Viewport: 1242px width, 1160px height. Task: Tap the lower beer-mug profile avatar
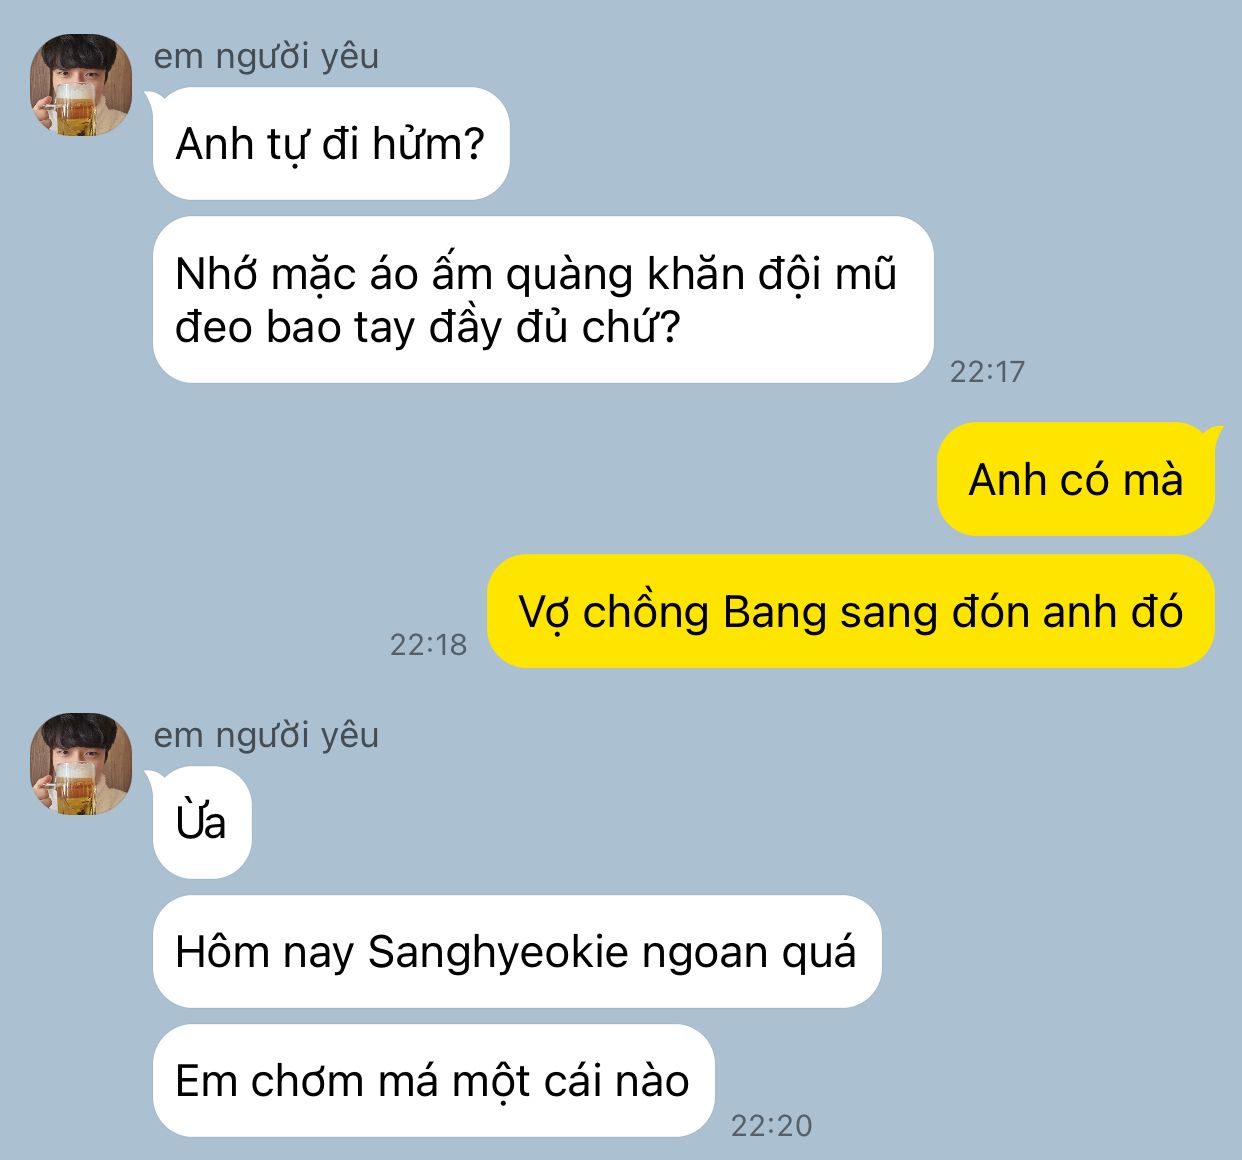tap(81, 764)
